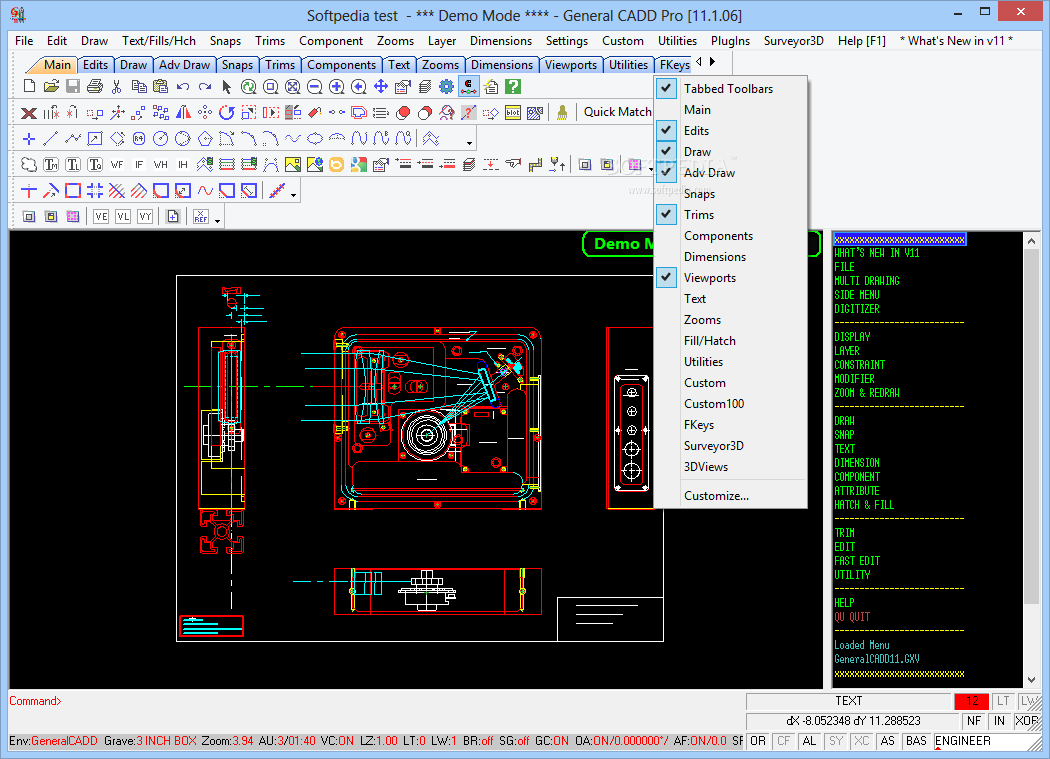Click the WF text icon

[x=117, y=164]
